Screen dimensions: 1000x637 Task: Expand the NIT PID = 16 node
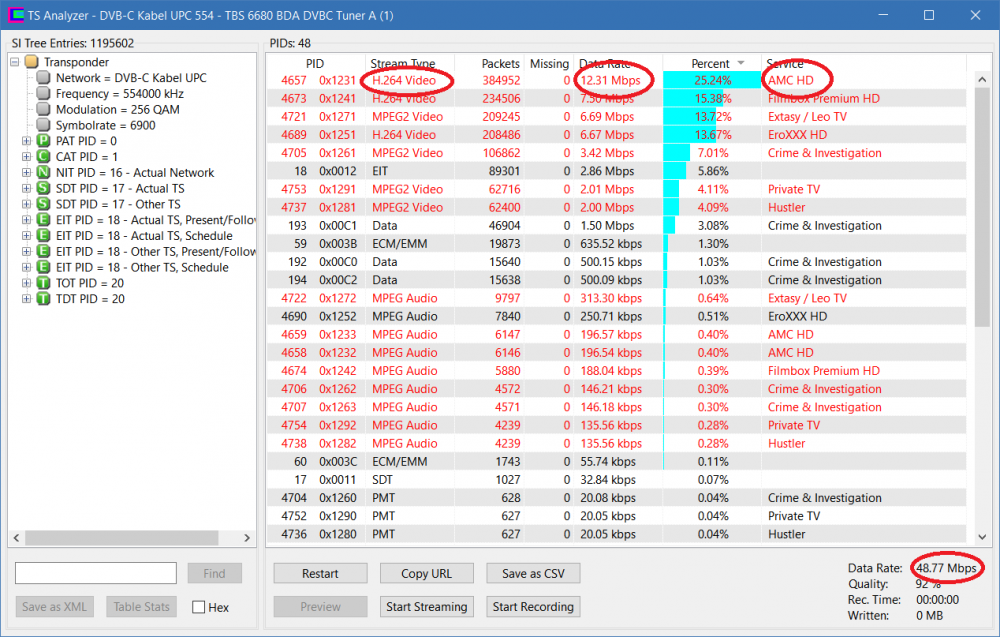coord(26,172)
